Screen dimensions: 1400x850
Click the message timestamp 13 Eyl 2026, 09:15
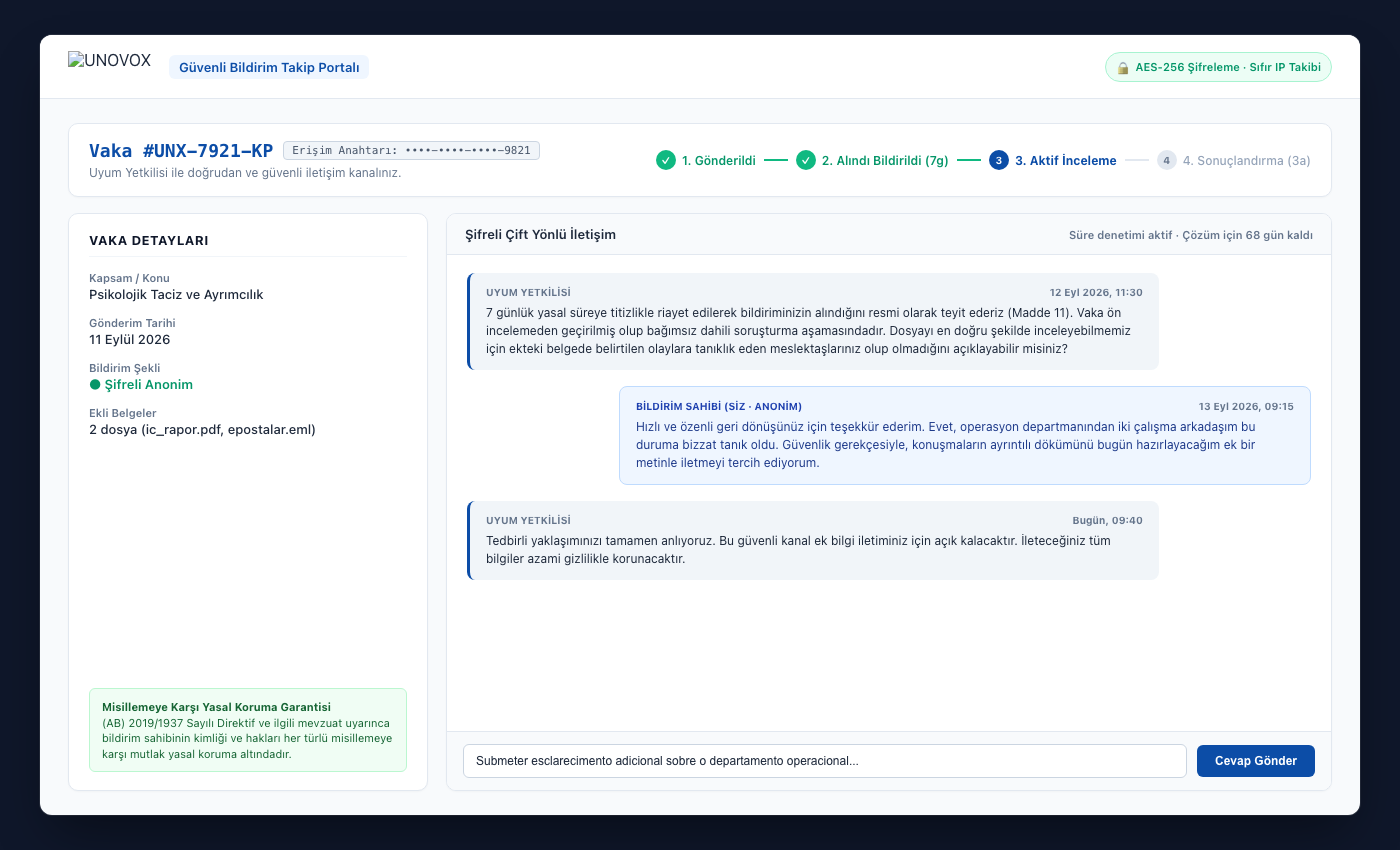click(x=1246, y=406)
